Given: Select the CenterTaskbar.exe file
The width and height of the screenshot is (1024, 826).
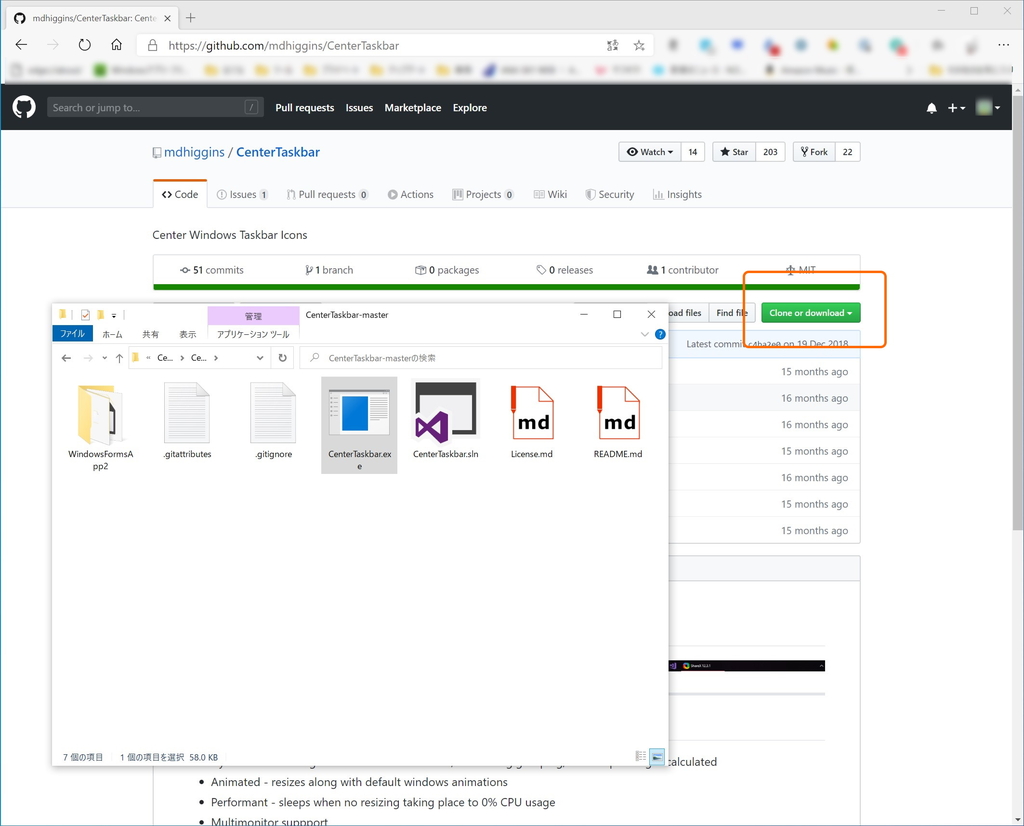Looking at the screenshot, I should pos(359,425).
